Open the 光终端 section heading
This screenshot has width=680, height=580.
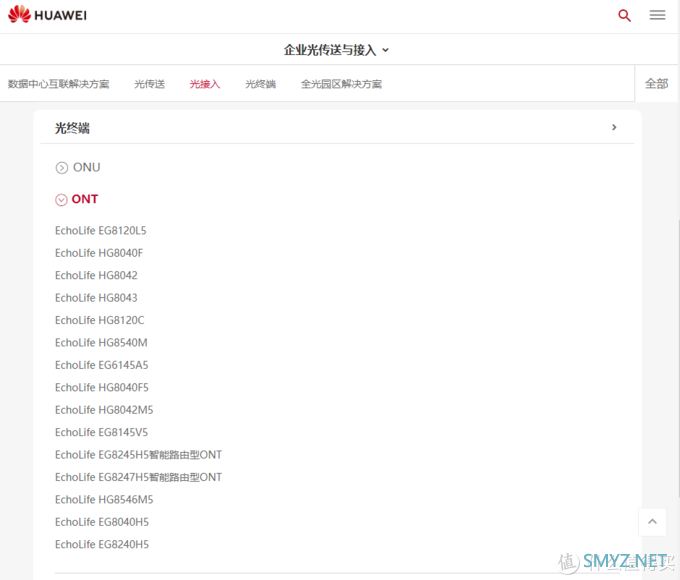coord(72,128)
